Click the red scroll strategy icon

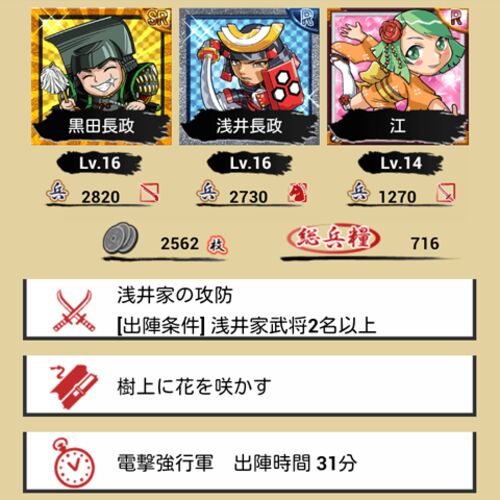[x=74, y=386]
